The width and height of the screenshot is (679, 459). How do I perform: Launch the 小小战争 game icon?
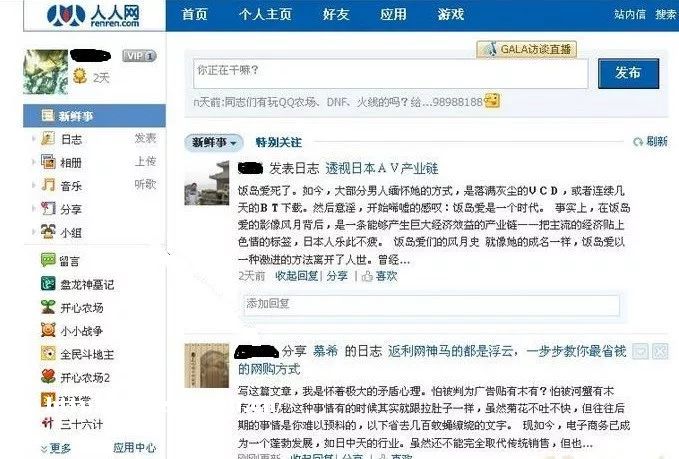(x=48, y=330)
